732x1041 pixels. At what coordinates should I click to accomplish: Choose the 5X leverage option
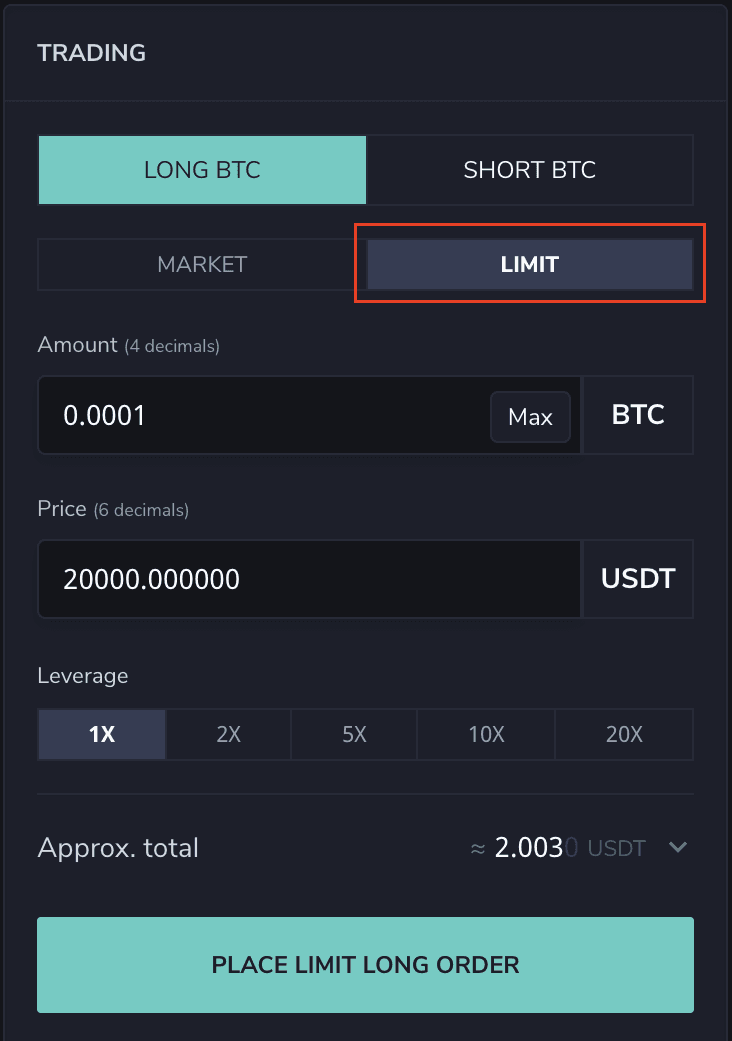point(354,735)
